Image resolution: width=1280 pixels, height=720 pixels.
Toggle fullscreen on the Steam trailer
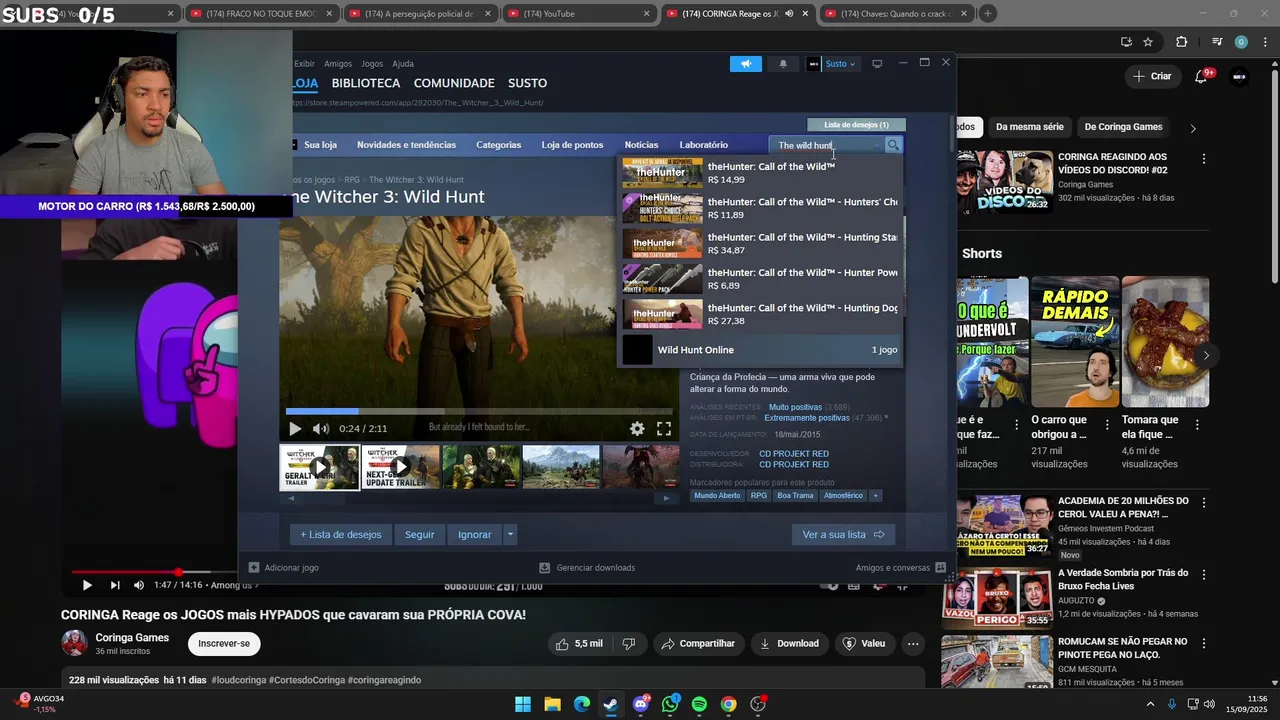coord(664,428)
